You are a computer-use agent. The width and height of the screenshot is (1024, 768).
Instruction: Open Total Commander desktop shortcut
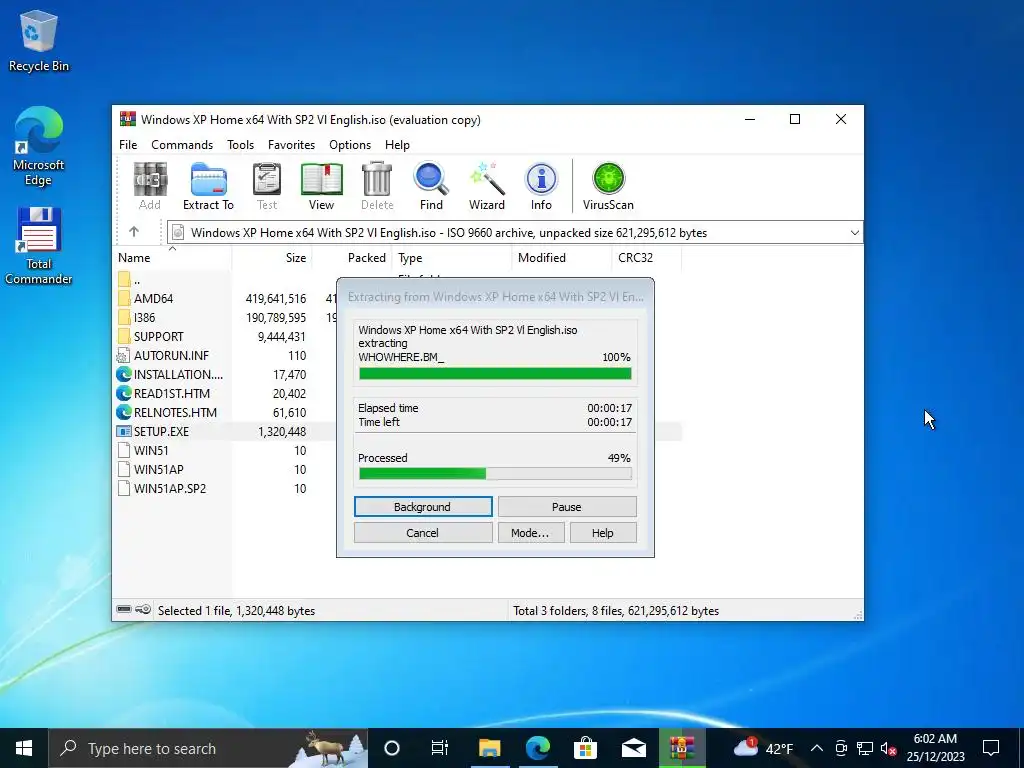(39, 246)
